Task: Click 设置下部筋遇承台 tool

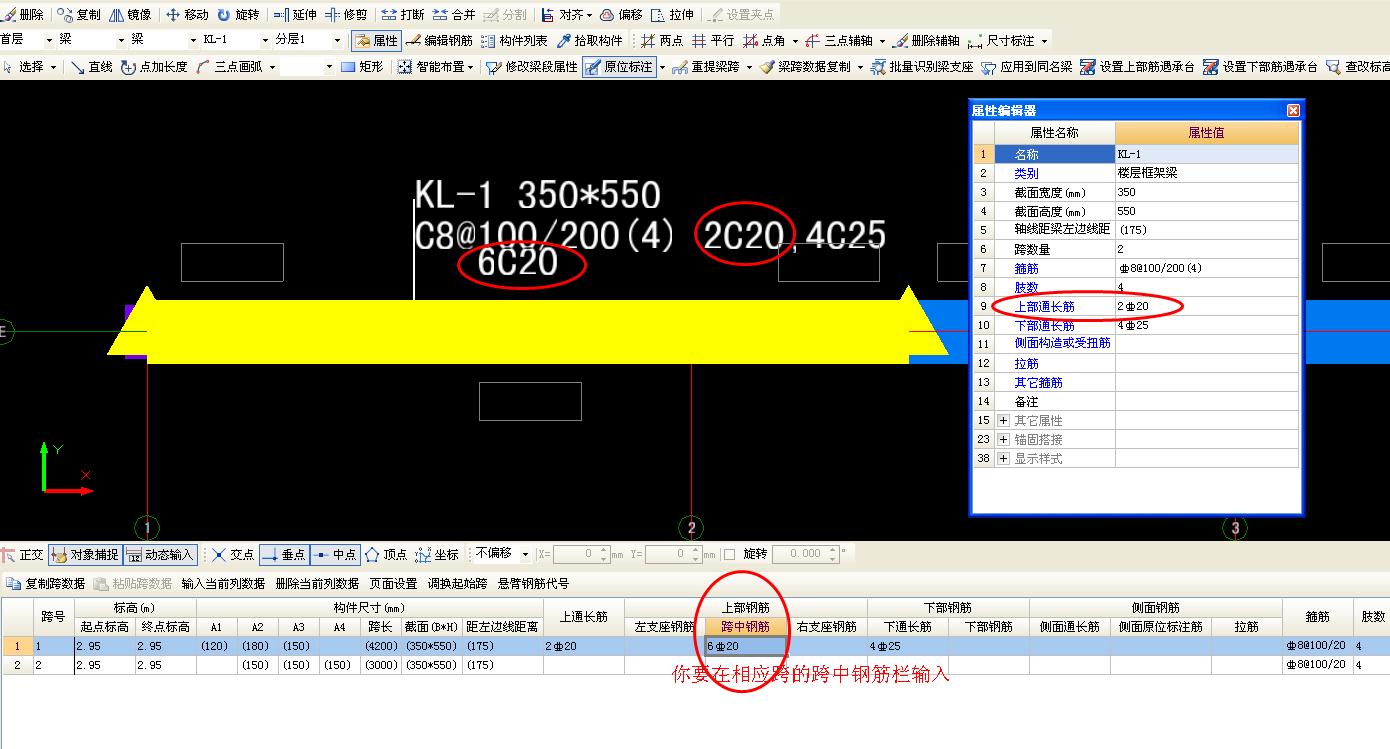Action: coord(1260,67)
